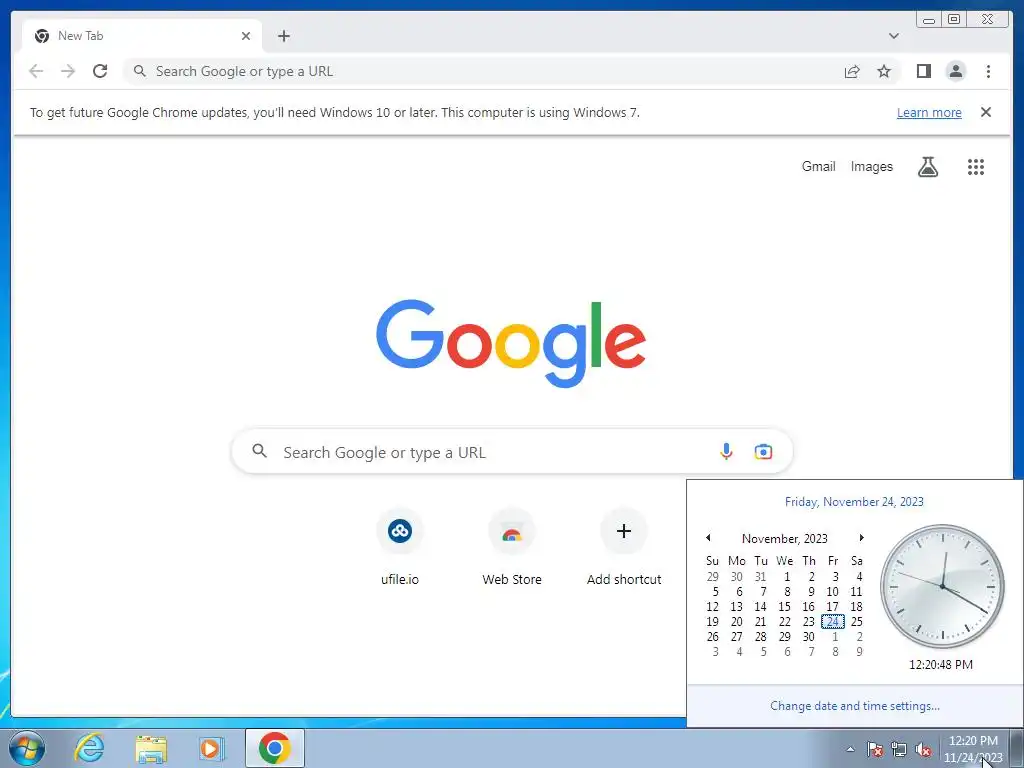
Task: Click Change date and time settings
Action: (x=854, y=705)
